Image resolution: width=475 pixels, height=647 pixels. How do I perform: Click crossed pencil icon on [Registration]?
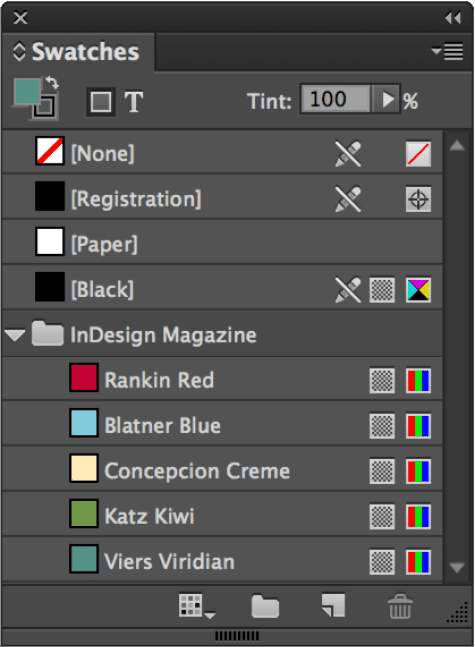tap(348, 199)
